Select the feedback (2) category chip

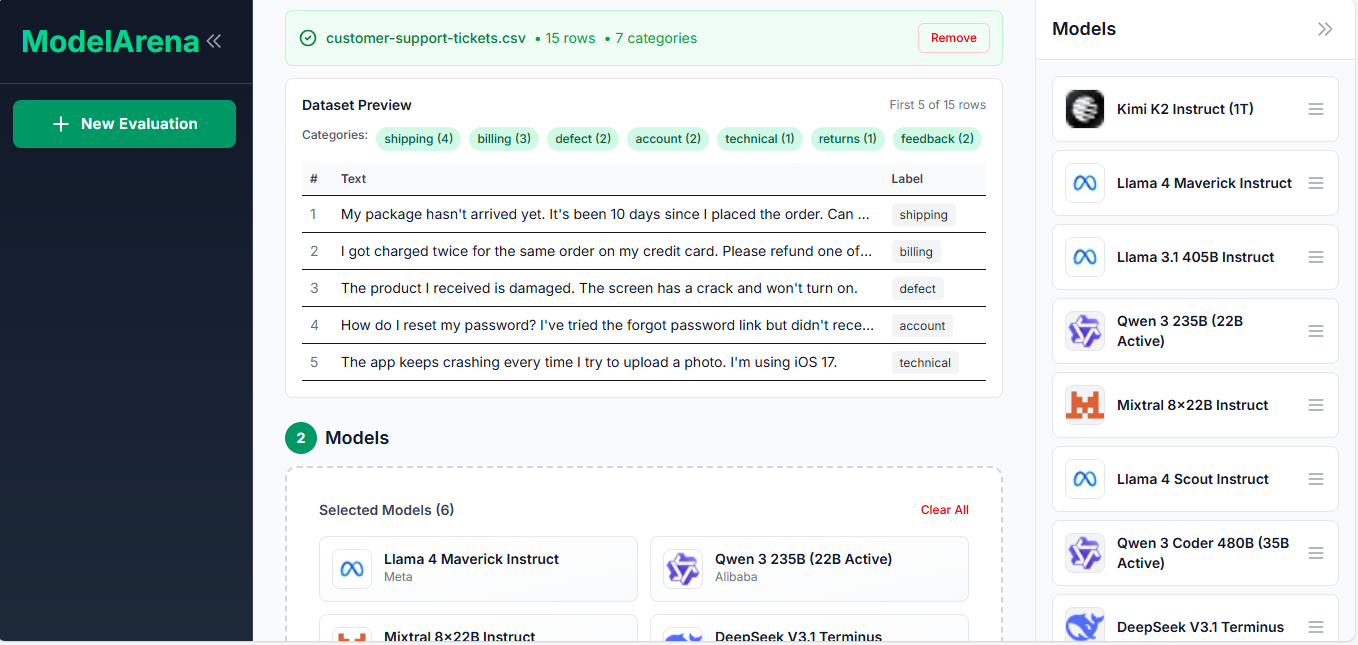[x=937, y=139]
